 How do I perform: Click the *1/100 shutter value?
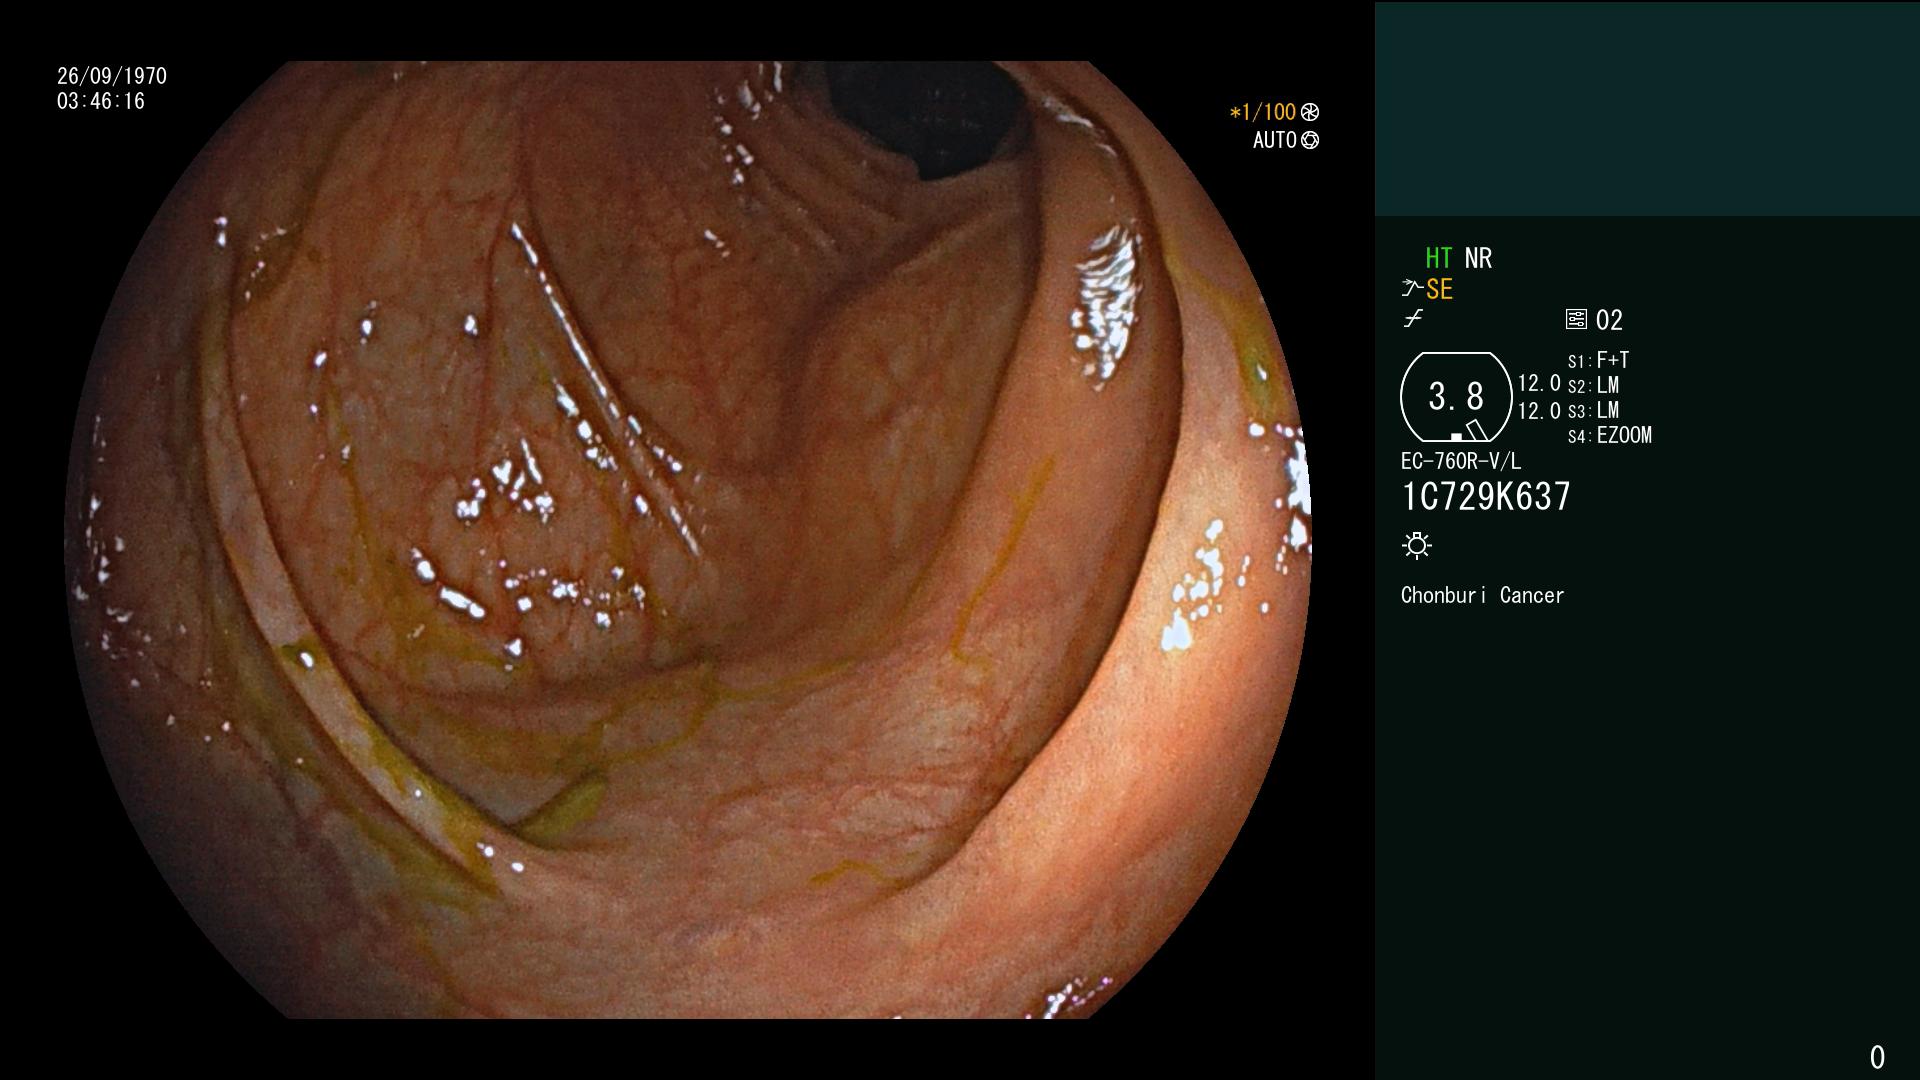(1262, 112)
